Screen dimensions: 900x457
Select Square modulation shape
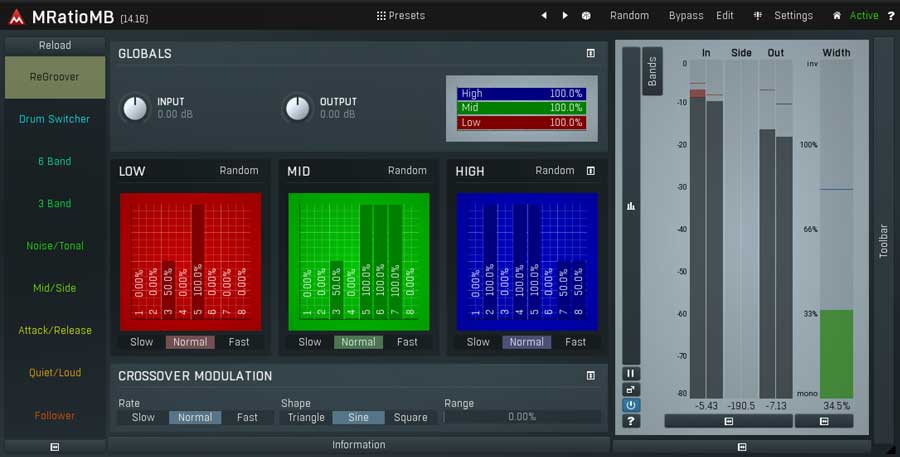(x=410, y=417)
